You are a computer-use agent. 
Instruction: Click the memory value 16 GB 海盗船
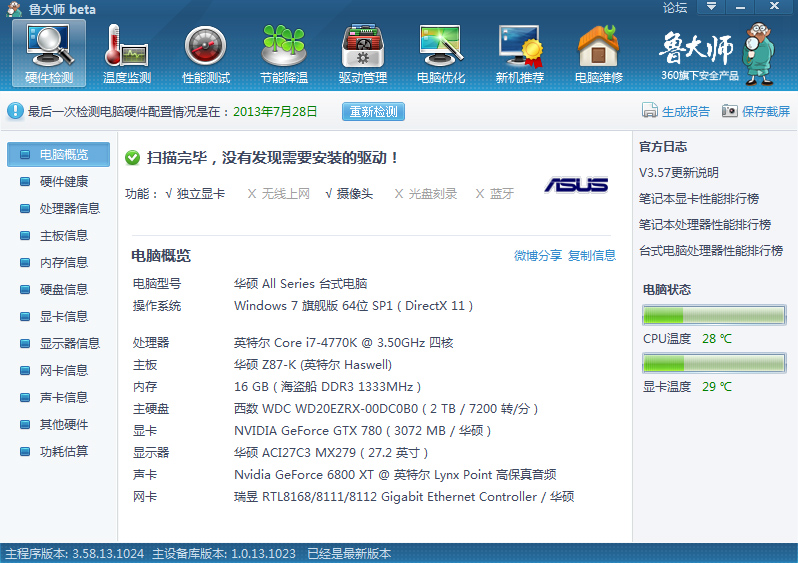pyautogui.click(x=327, y=386)
